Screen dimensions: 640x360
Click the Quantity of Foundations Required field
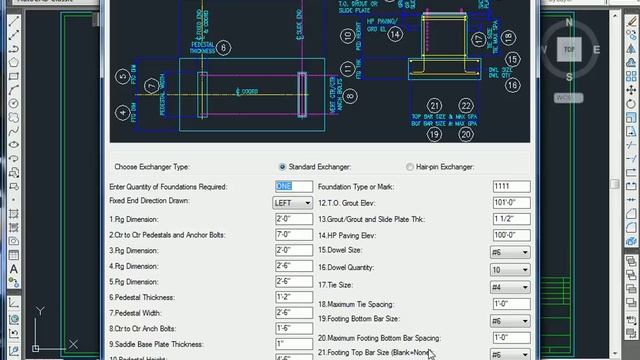point(294,187)
